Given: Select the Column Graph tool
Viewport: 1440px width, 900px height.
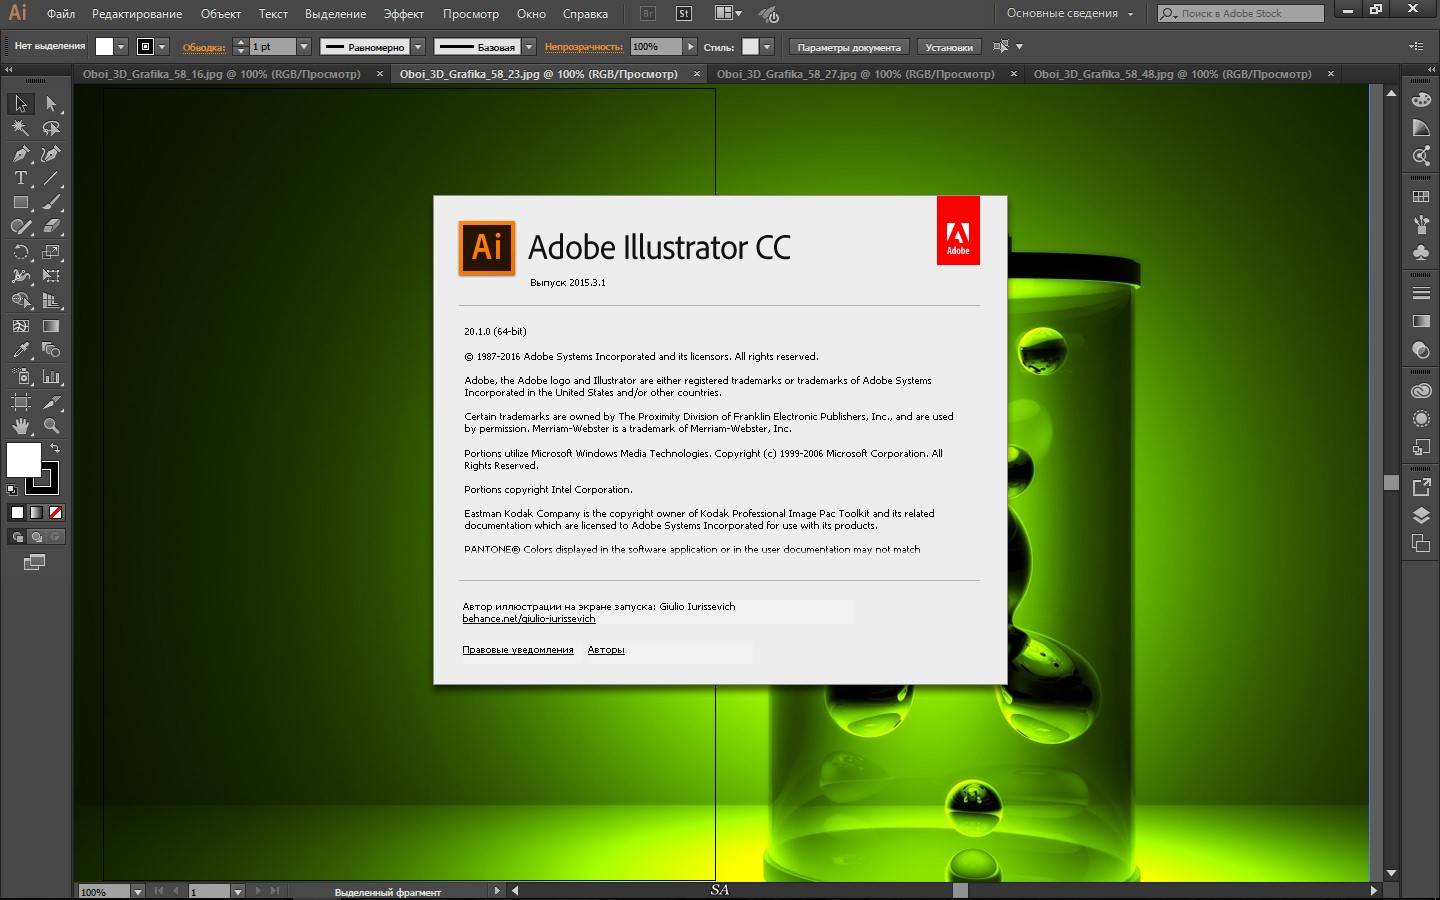Looking at the screenshot, I should coord(52,377).
